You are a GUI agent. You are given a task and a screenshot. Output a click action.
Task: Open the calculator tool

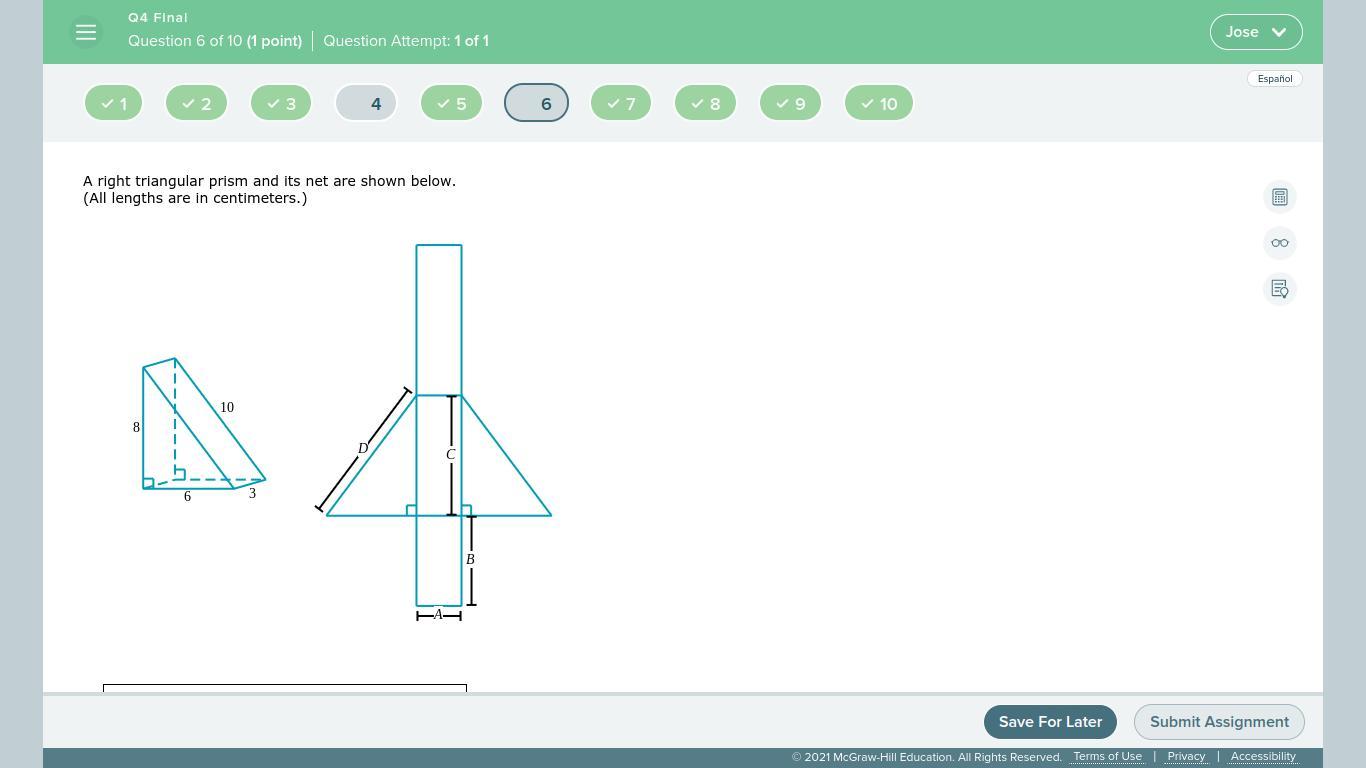pyautogui.click(x=1280, y=197)
